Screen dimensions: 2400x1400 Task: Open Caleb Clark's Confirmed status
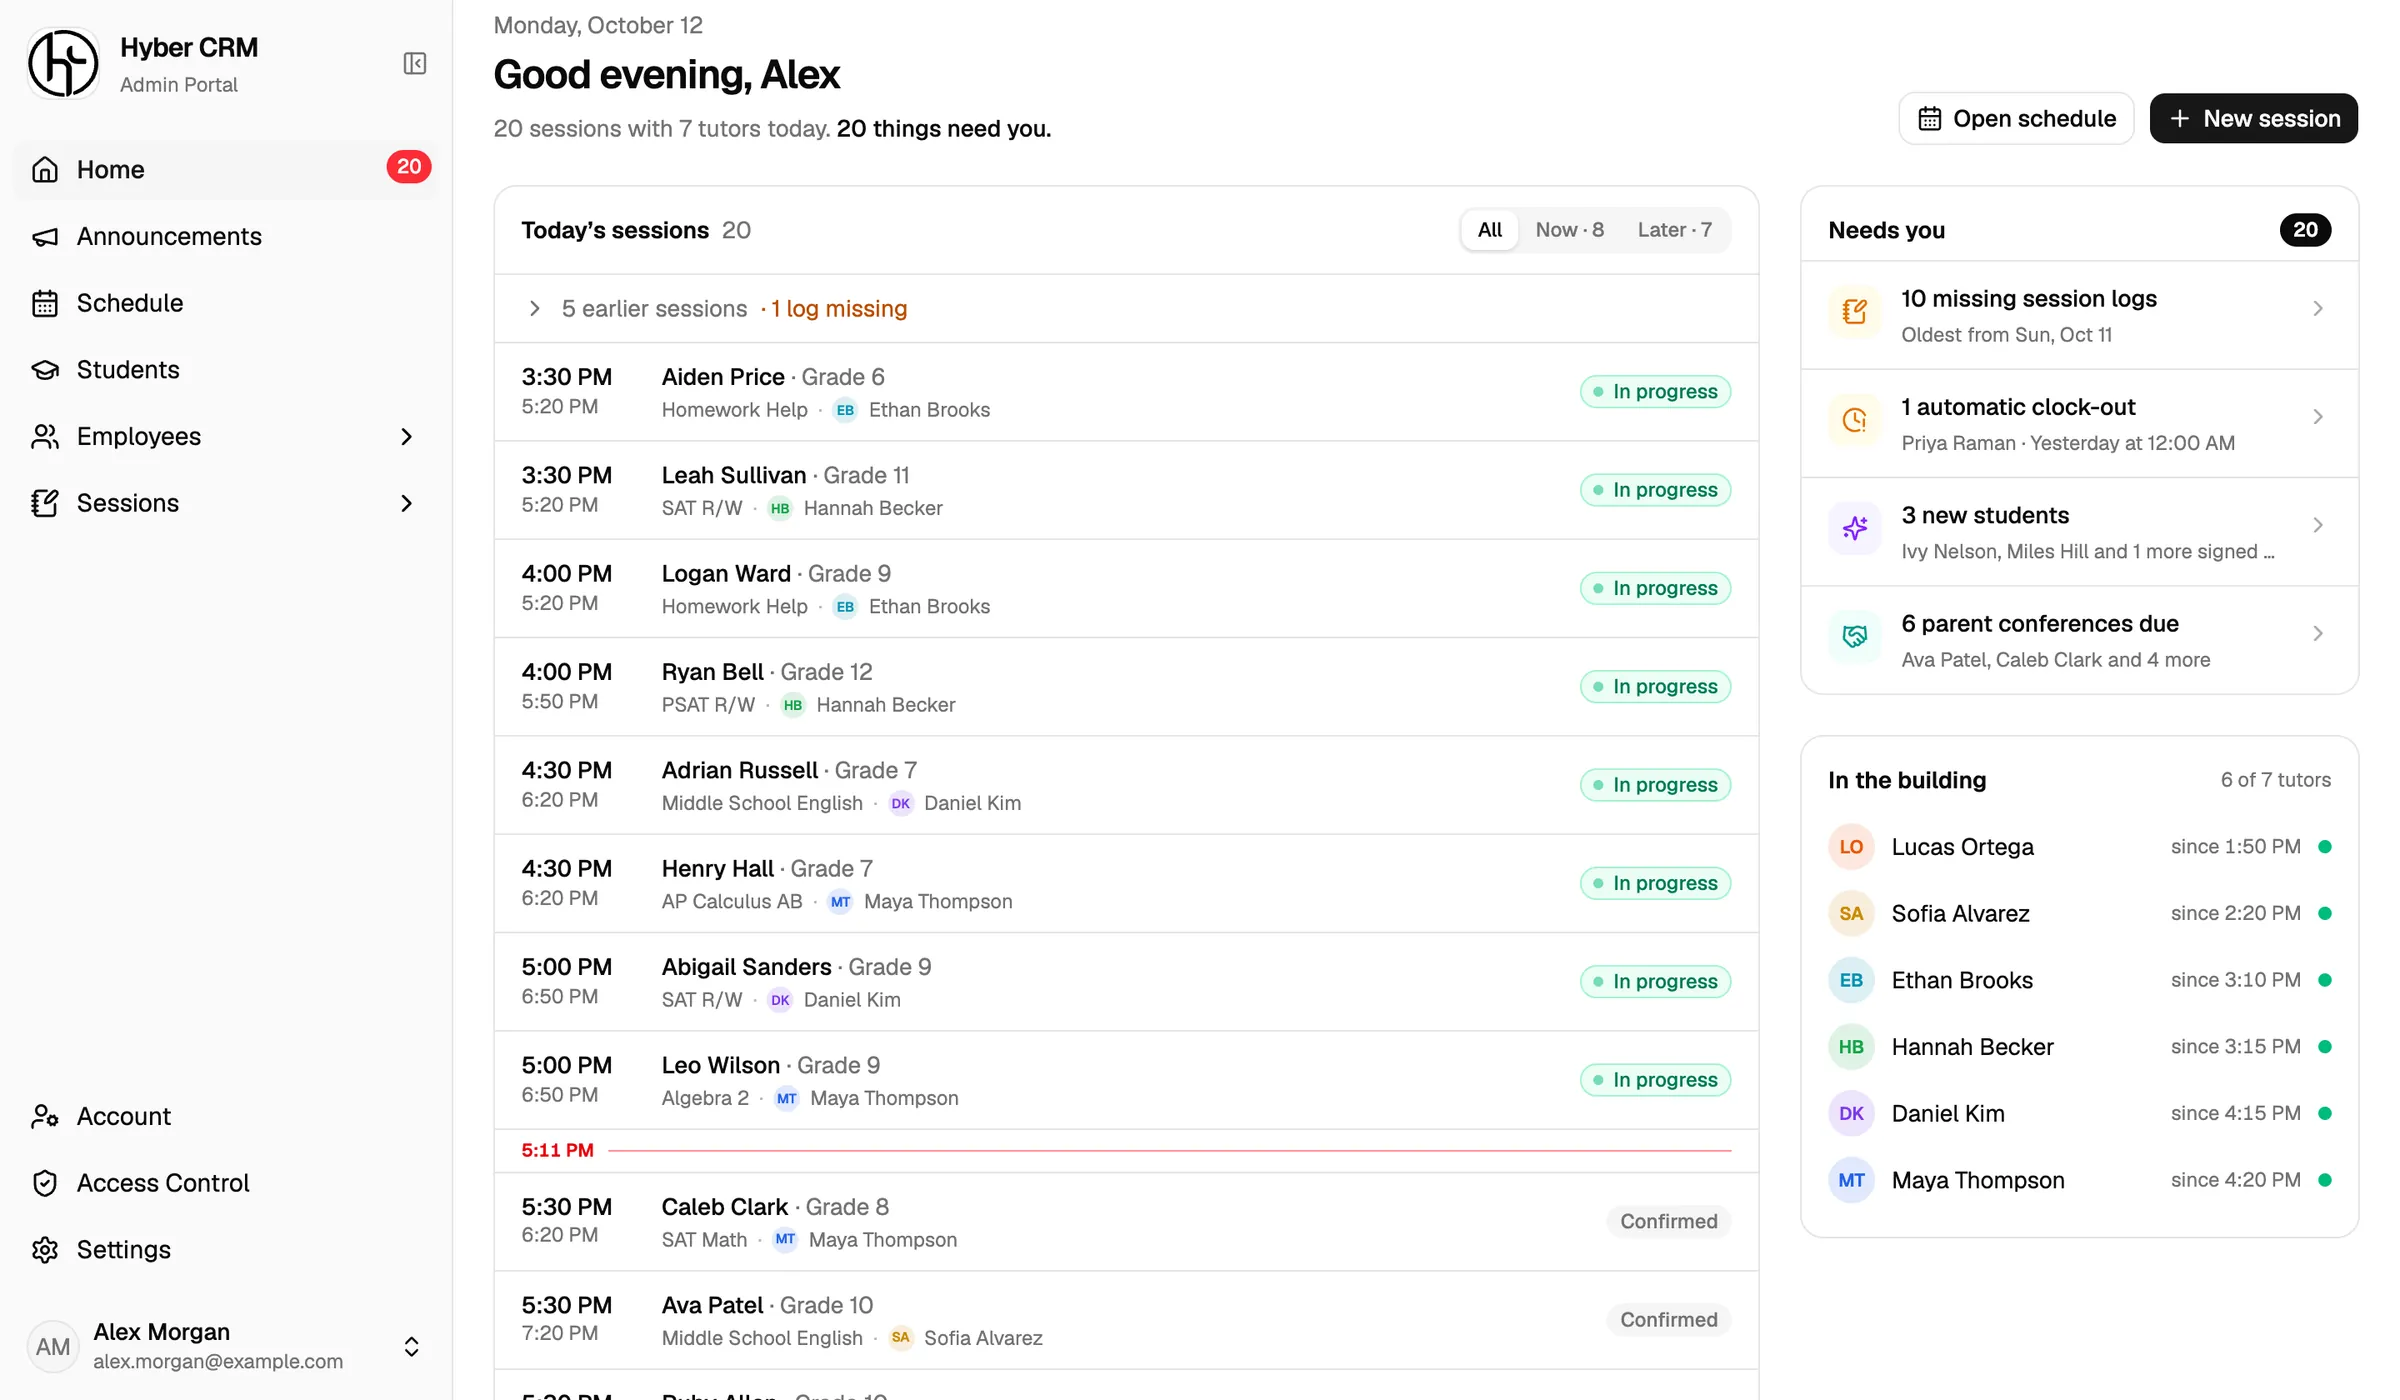click(x=1668, y=1222)
